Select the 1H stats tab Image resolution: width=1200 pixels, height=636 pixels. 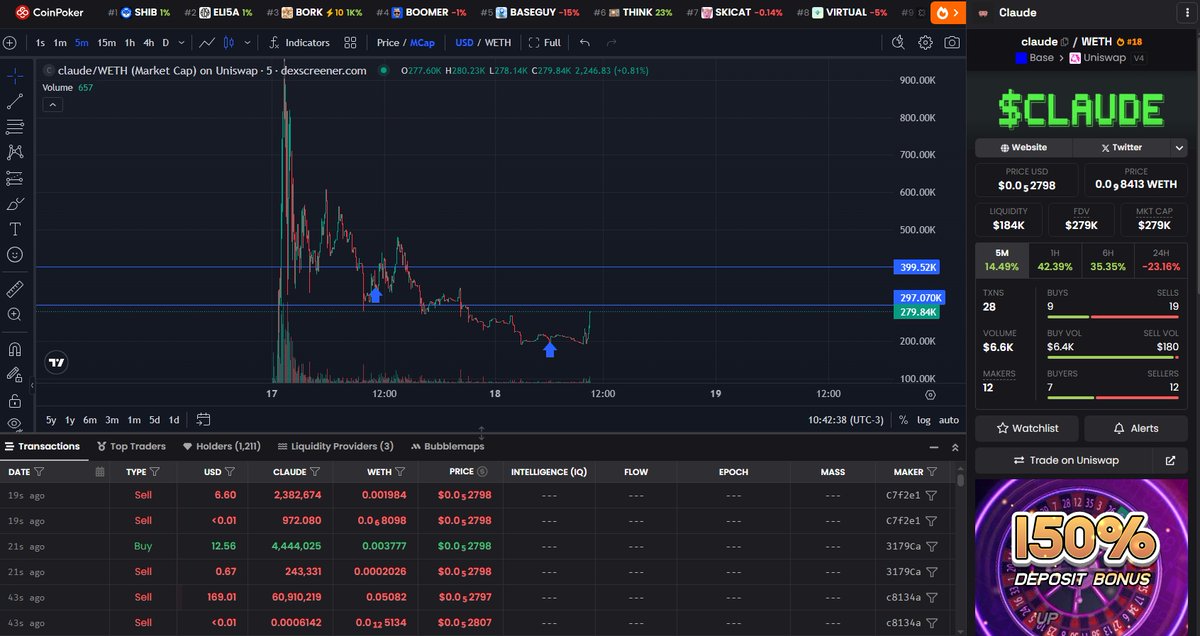[1054, 260]
